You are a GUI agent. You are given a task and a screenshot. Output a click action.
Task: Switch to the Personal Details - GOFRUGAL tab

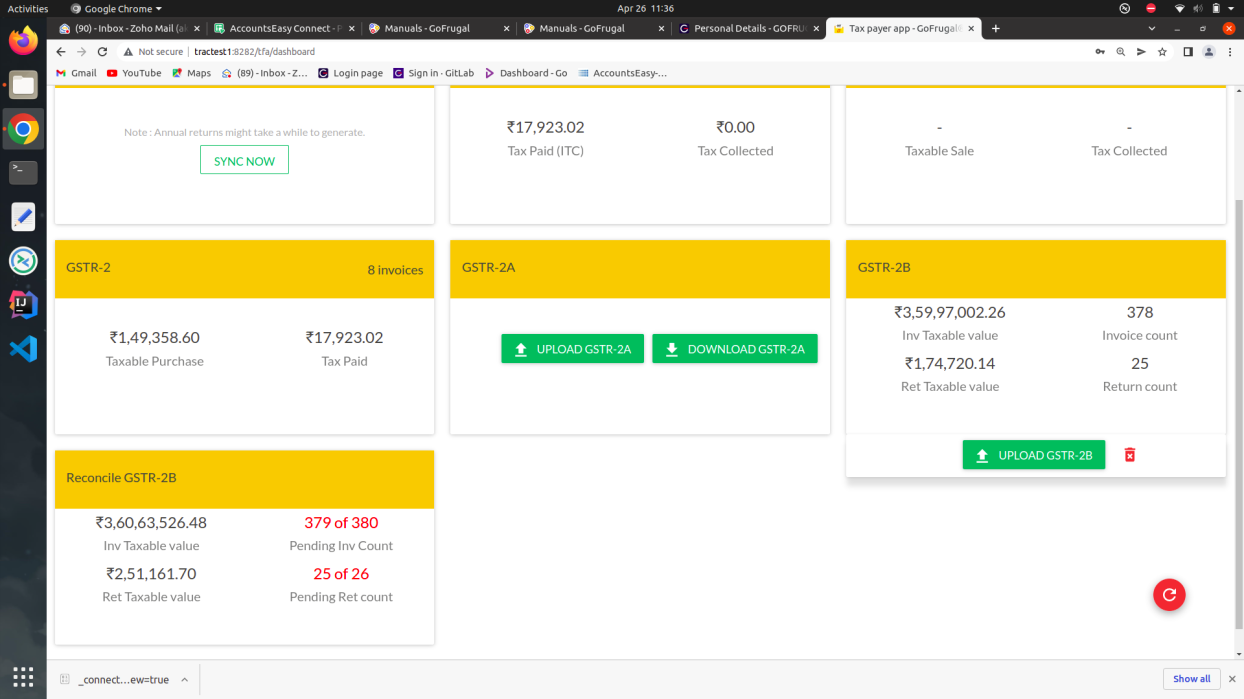(x=749, y=29)
